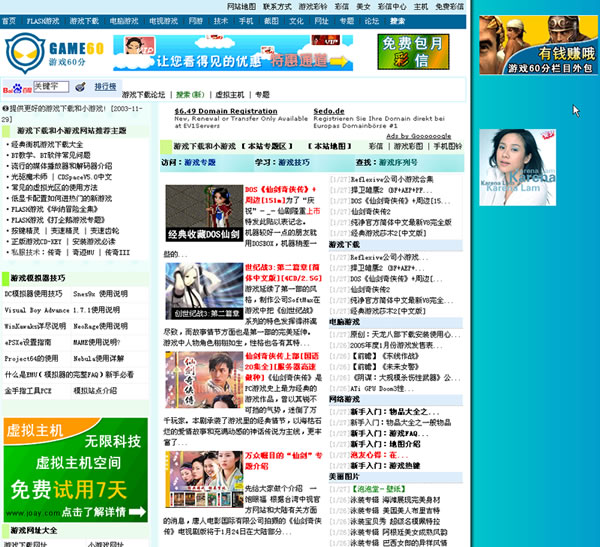Open Snes9x 使用说明 link
The width and height of the screenshot is (600, 547).
click(100, 294)
